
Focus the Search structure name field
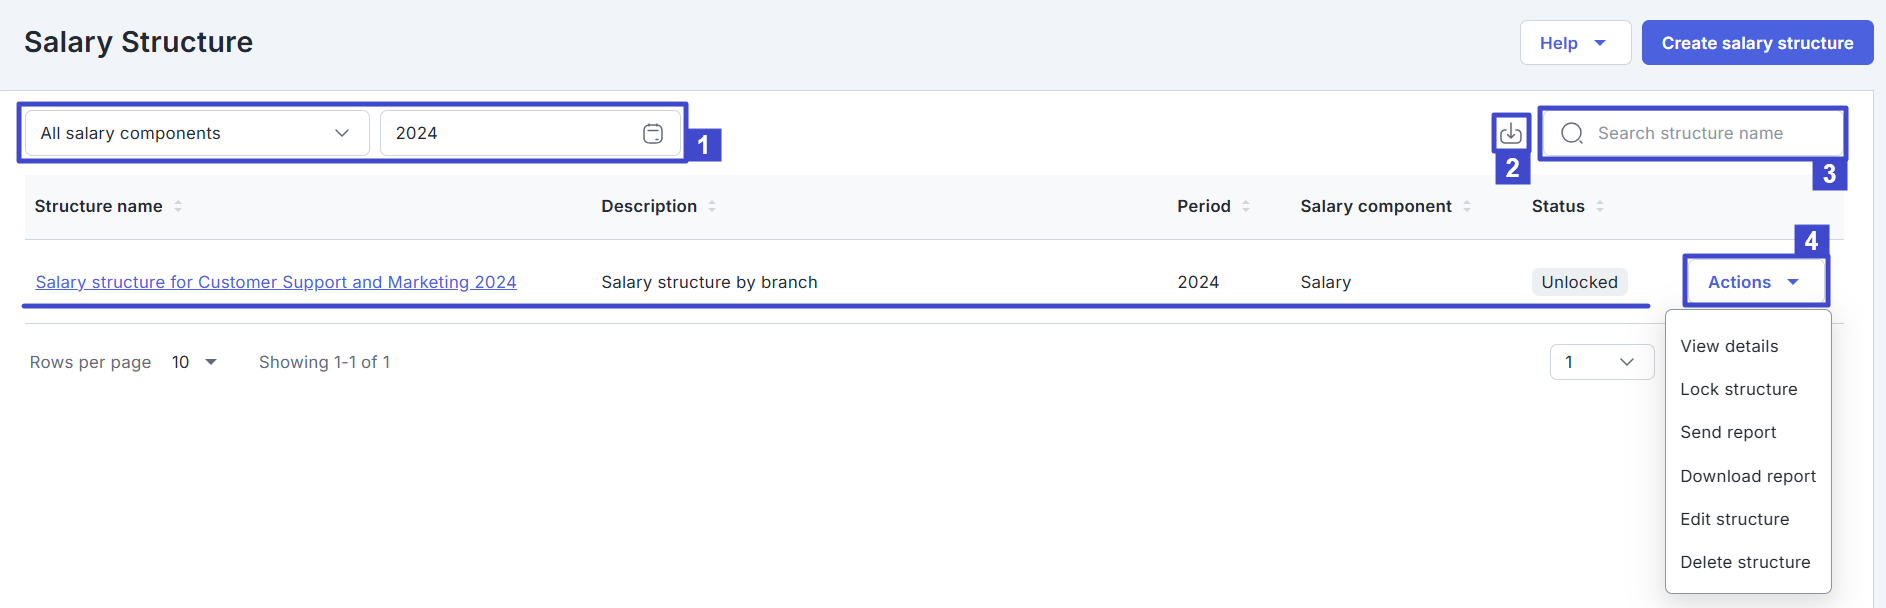tap(1710, 133)
